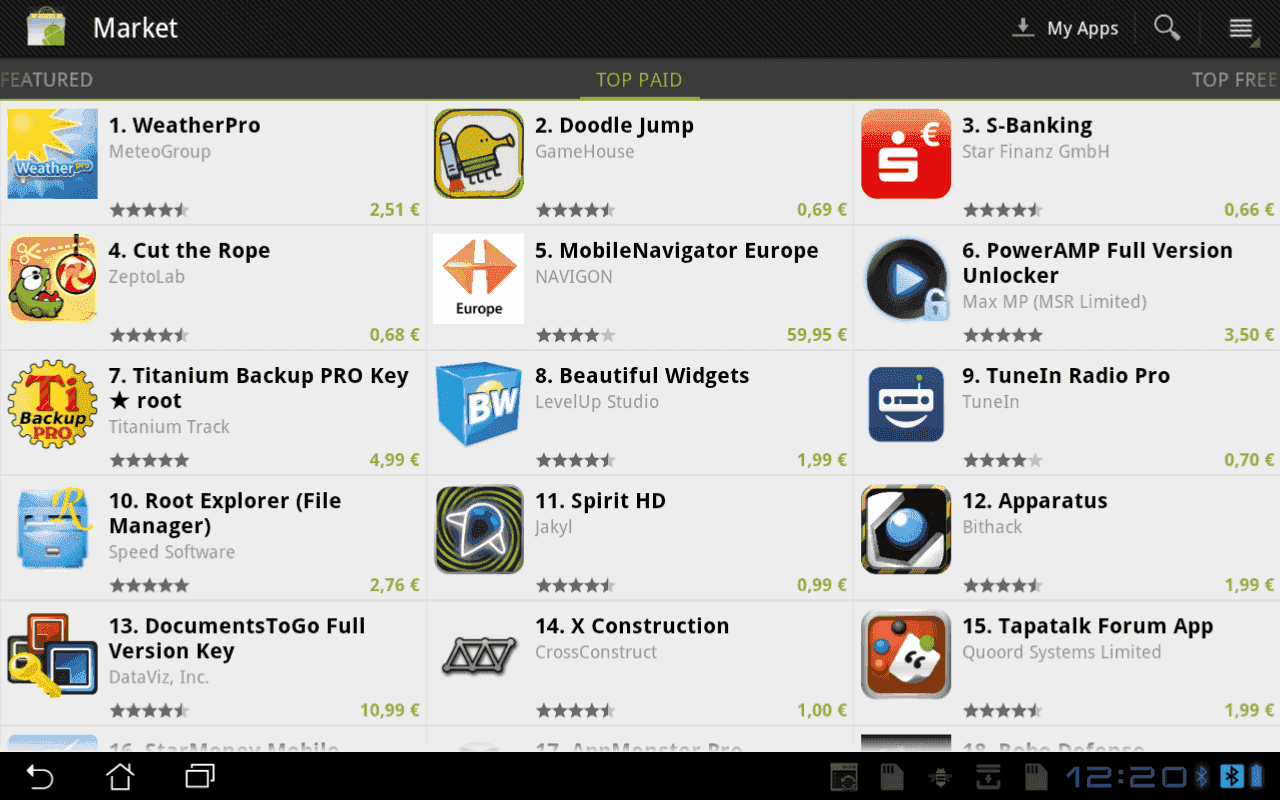Open the WeatherPro listing title
The image size is (1280, 800).
(x=185, y=126)
